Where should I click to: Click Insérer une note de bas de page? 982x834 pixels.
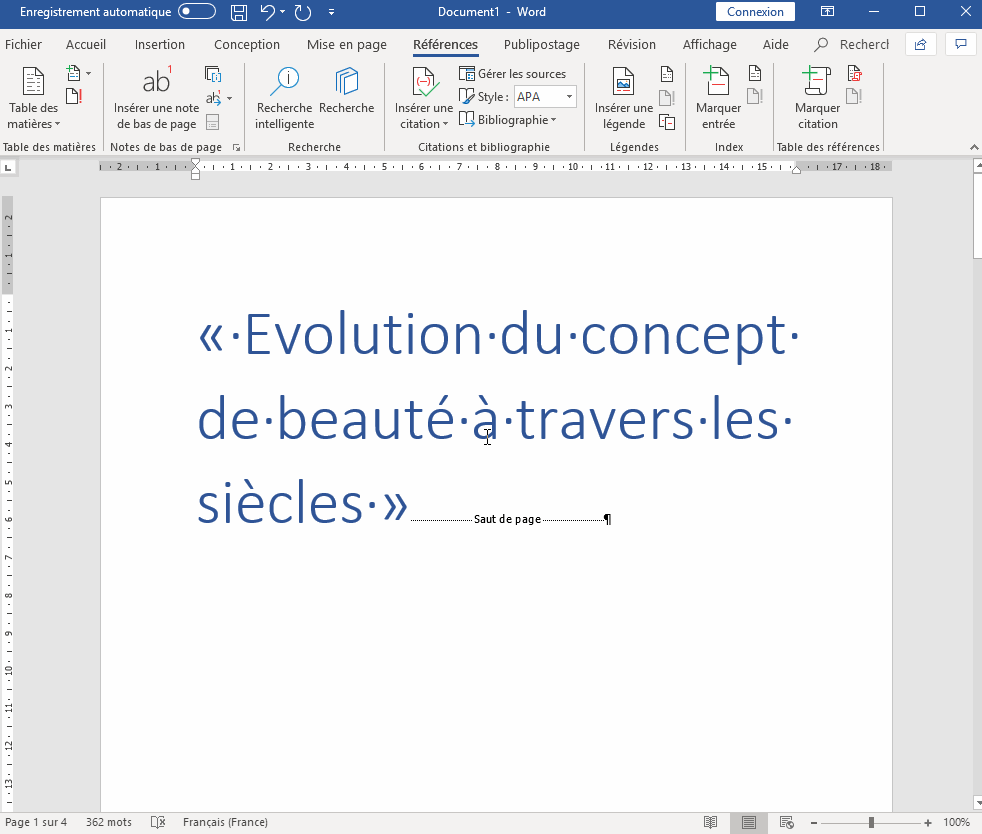pos(156,100)
